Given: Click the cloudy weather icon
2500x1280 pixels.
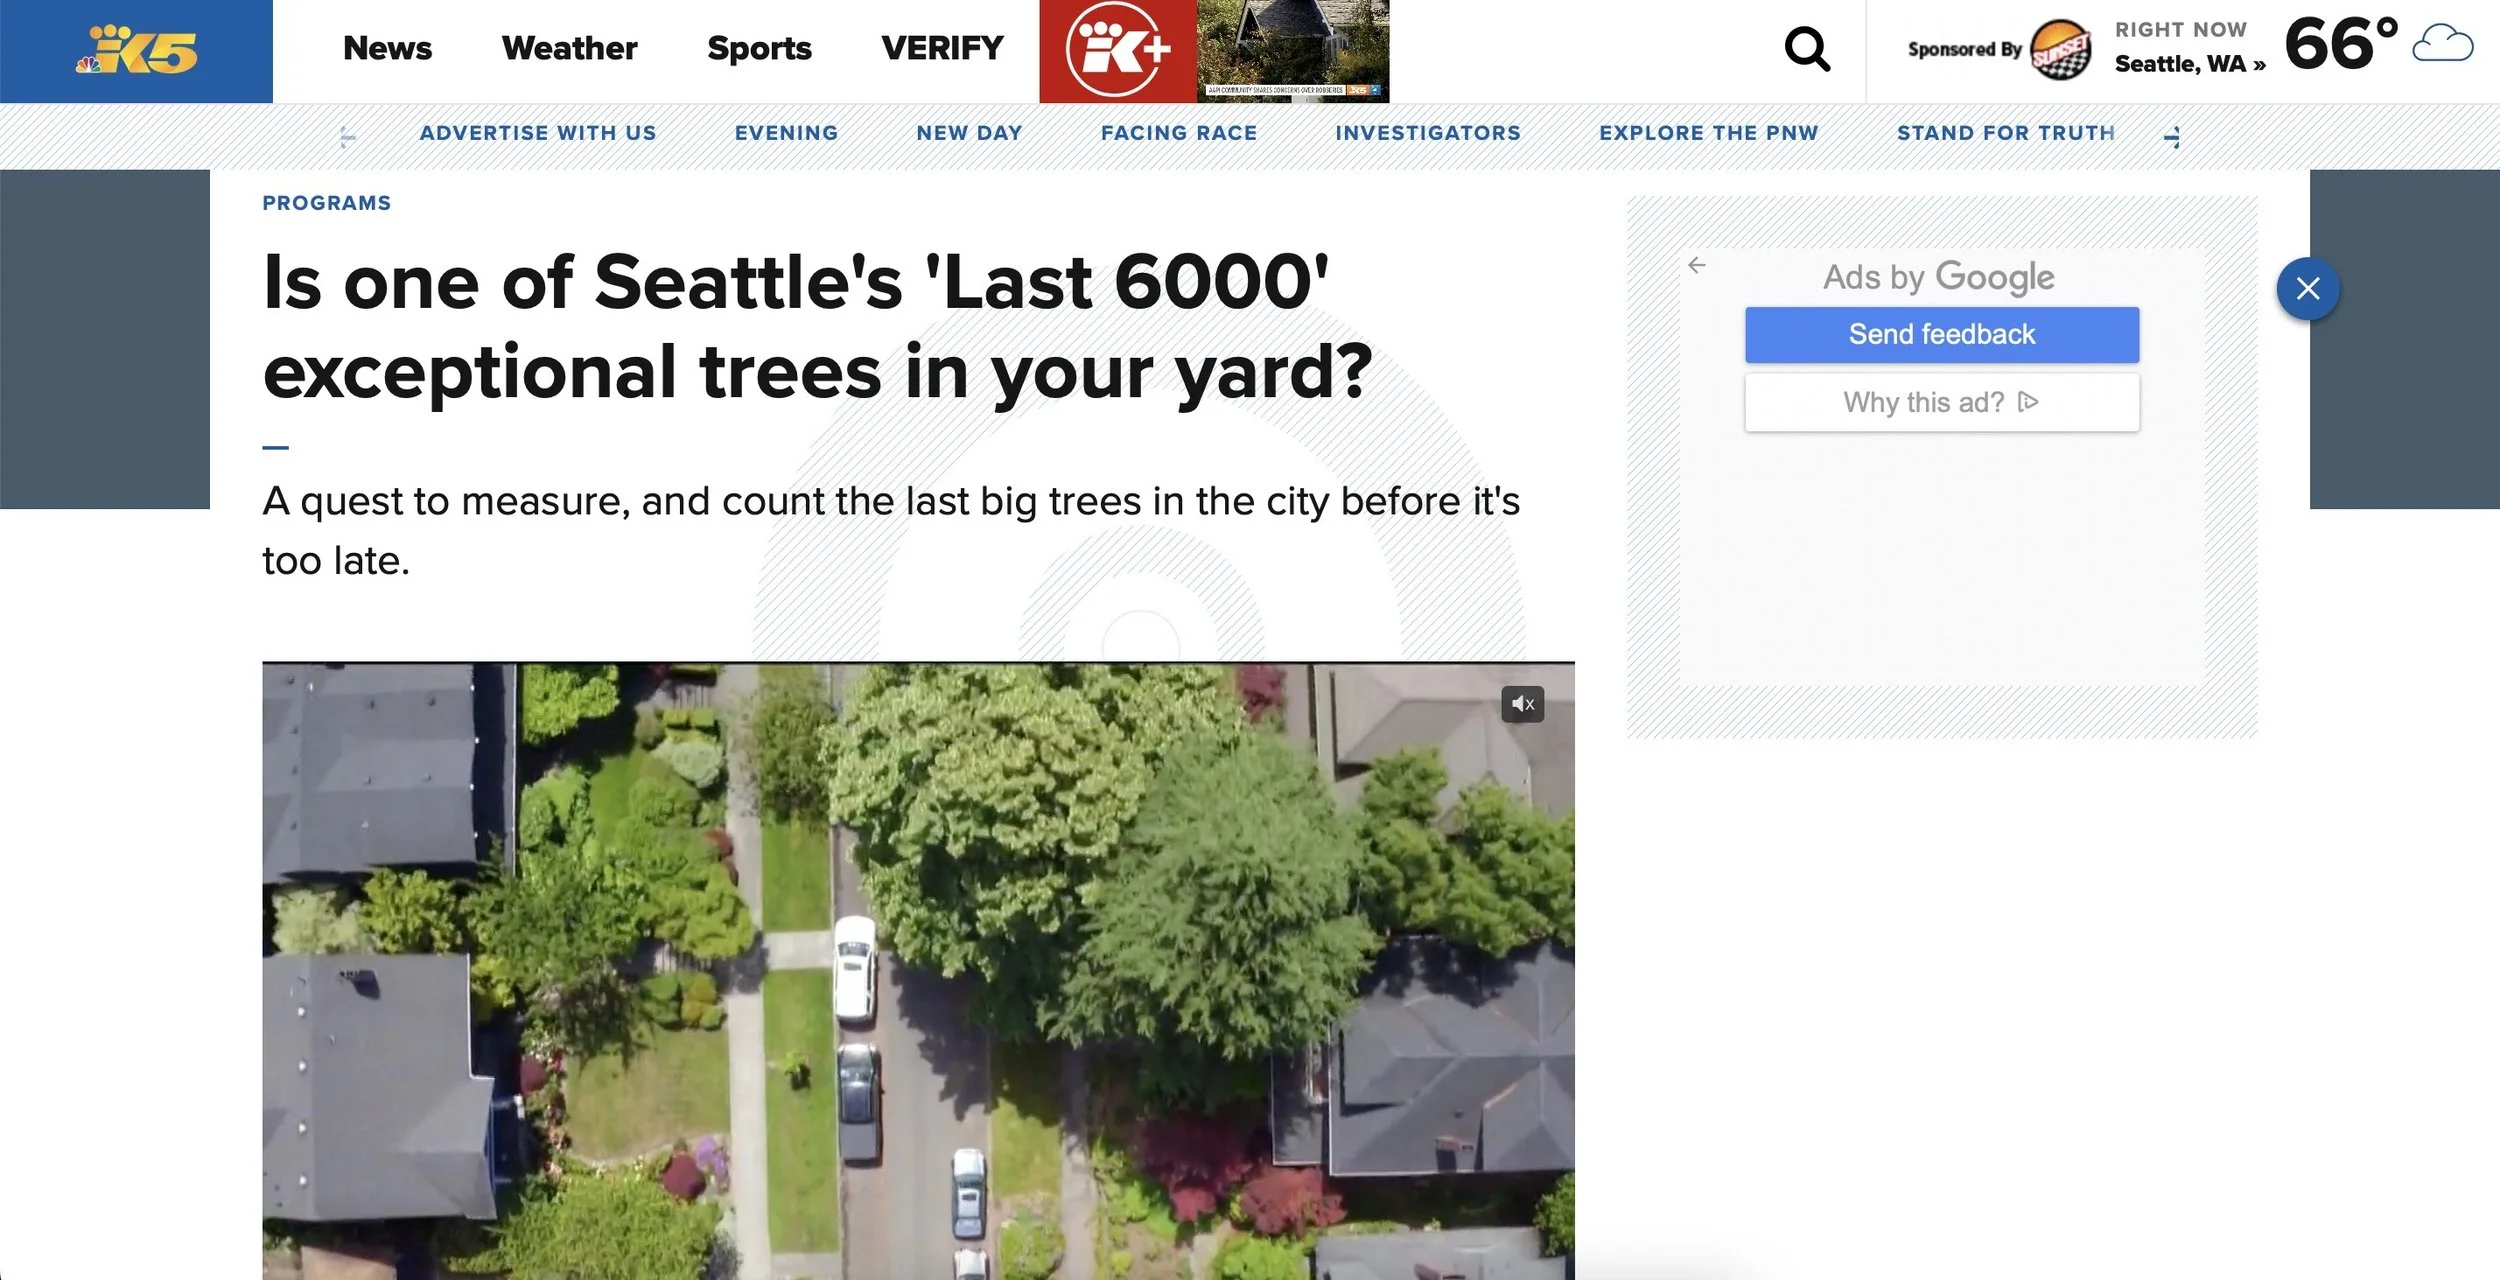Looking at the screenshot, I should pos(2442,45).
